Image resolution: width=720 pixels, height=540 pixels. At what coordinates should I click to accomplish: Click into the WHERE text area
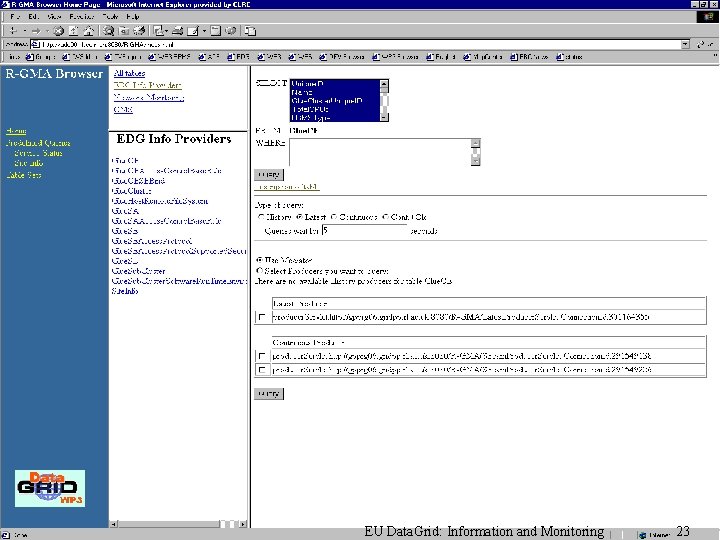pos(380,152)
